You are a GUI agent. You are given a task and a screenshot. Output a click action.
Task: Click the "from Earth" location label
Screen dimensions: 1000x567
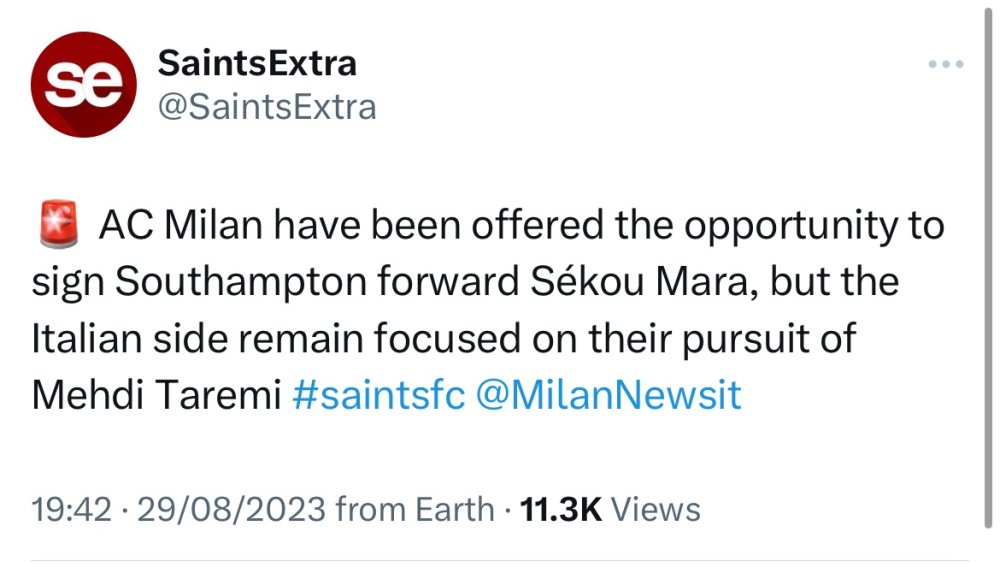(x=415, y=509)
